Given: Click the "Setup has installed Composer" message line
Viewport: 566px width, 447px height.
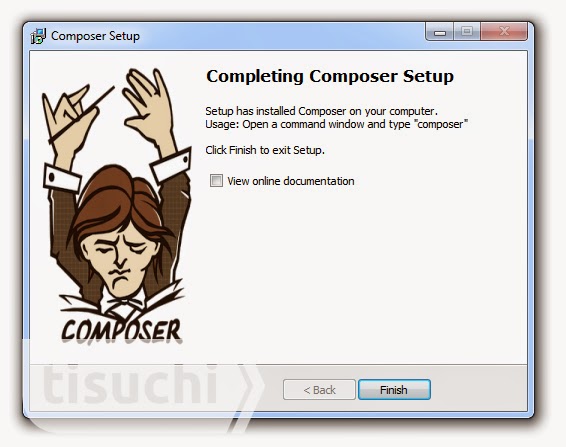Looking at the screenshot, I should 321,111.
